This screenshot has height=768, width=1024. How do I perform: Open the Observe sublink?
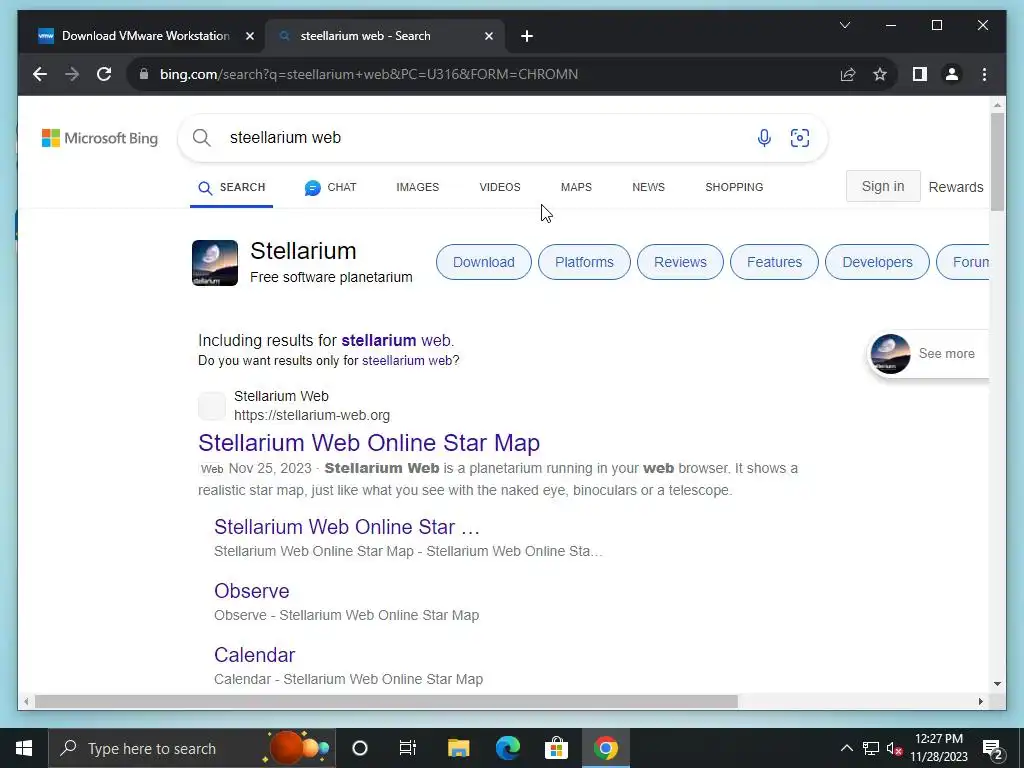pyautogui.click(x=251, y=591)
